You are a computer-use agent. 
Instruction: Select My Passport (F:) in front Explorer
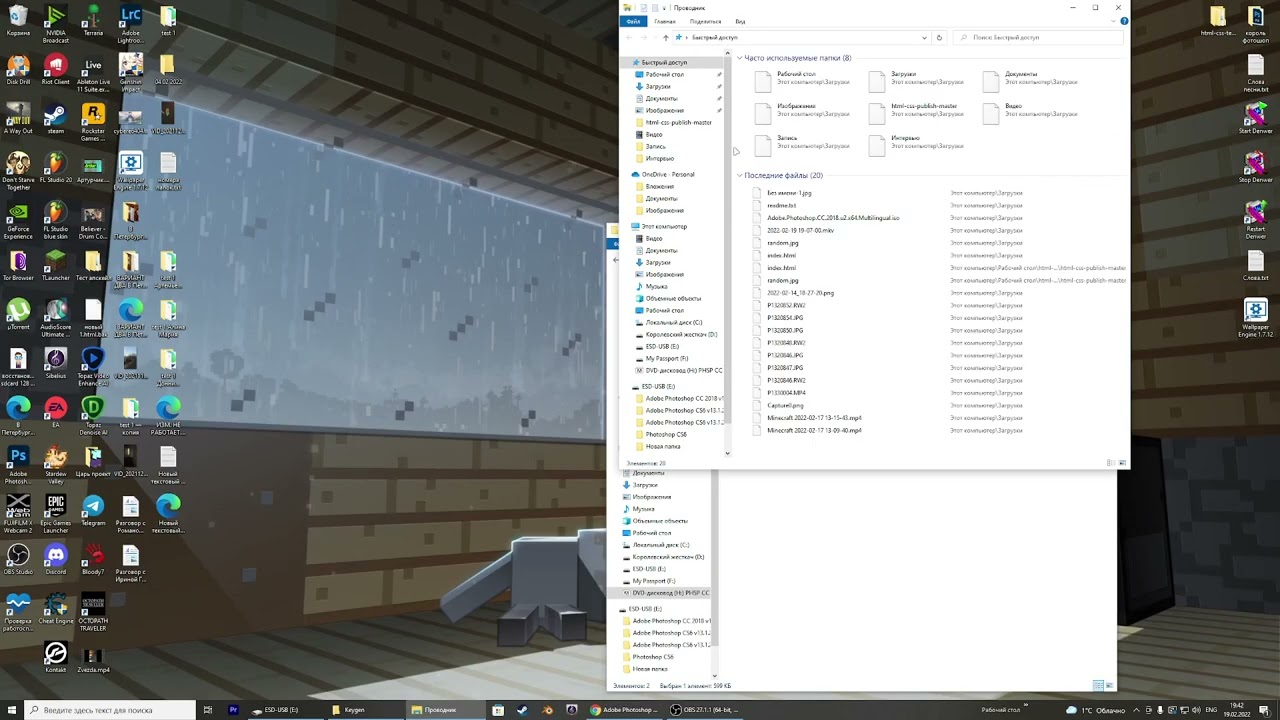(666, 358)
